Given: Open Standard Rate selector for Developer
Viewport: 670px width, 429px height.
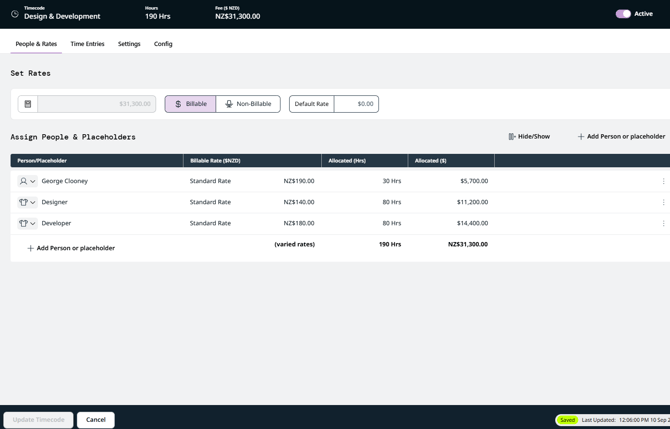Looking at the screenshot, I should 210,223.
